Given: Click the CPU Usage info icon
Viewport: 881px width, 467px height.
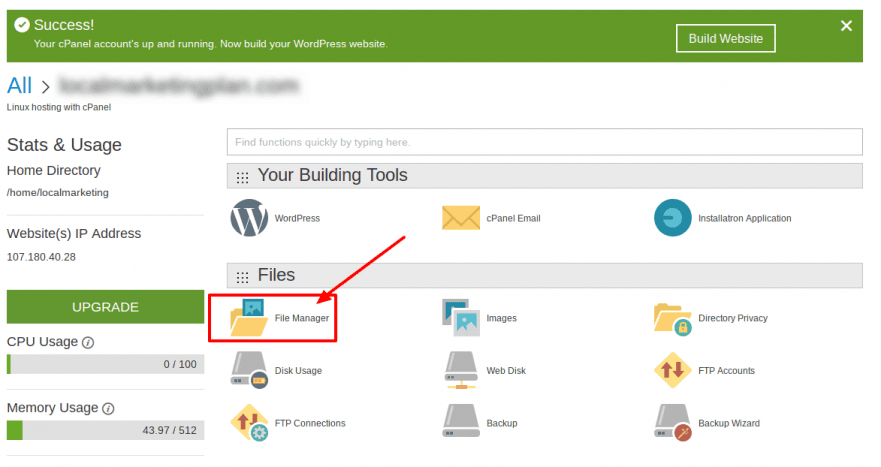Looking at the screenshot, I should tap(88, 342).
